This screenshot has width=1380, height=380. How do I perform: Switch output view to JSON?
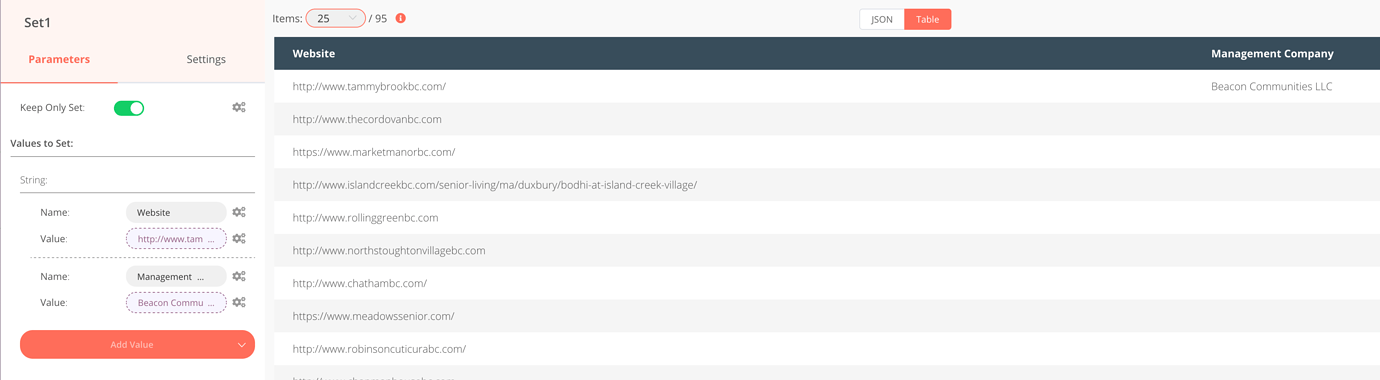coord(882,19)
